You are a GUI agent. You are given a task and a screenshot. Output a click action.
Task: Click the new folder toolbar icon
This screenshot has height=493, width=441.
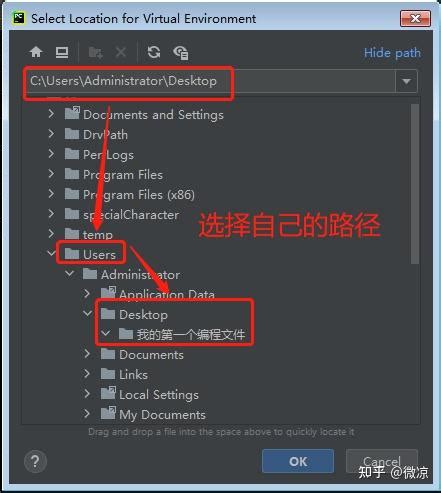point(96,52)
